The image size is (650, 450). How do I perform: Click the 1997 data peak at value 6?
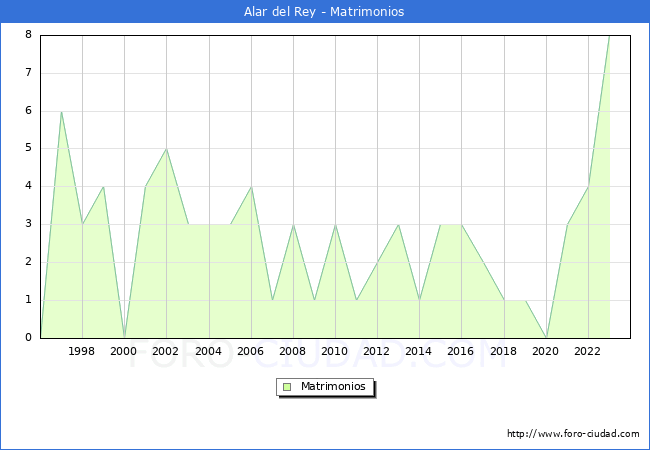point(61,111)
